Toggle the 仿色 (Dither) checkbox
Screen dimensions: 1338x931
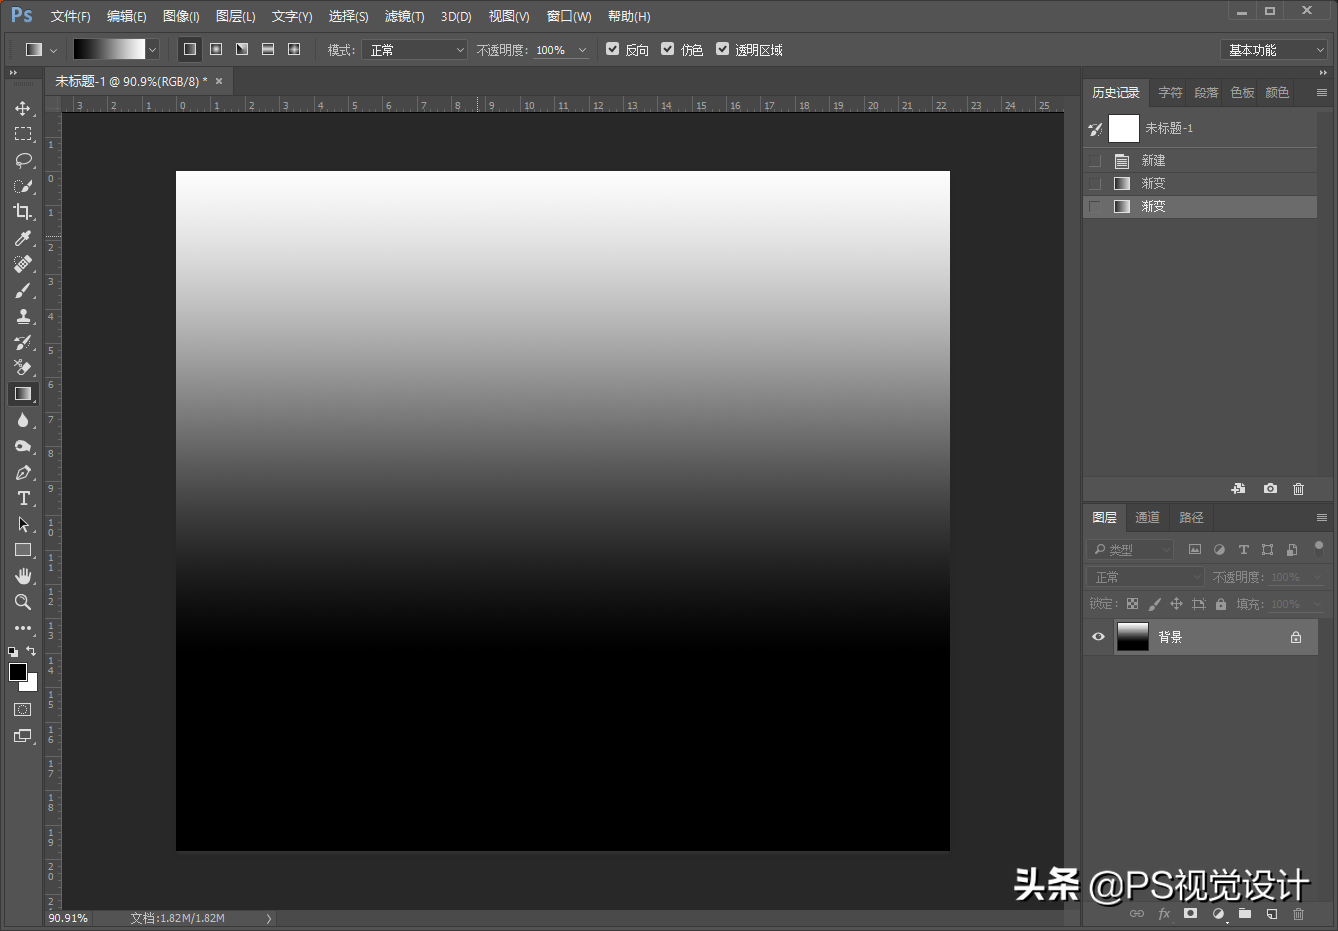pos(668,48)
